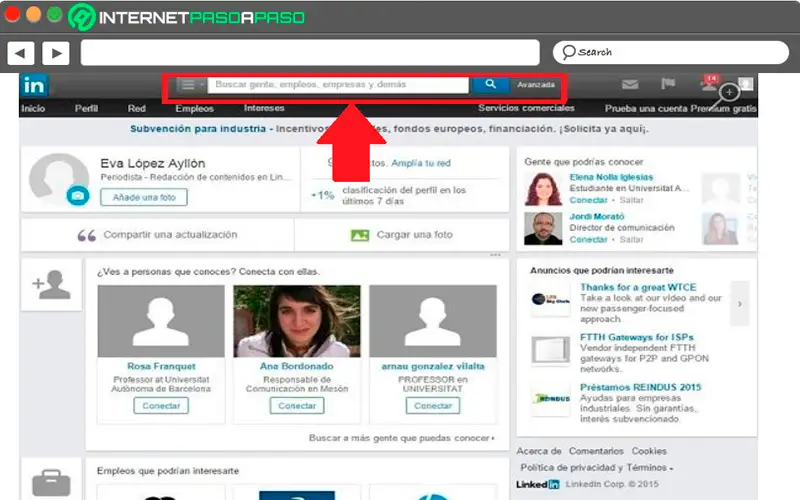Open the notifications flag icon
Screen dimensions: 800x500
pos(668,84)
